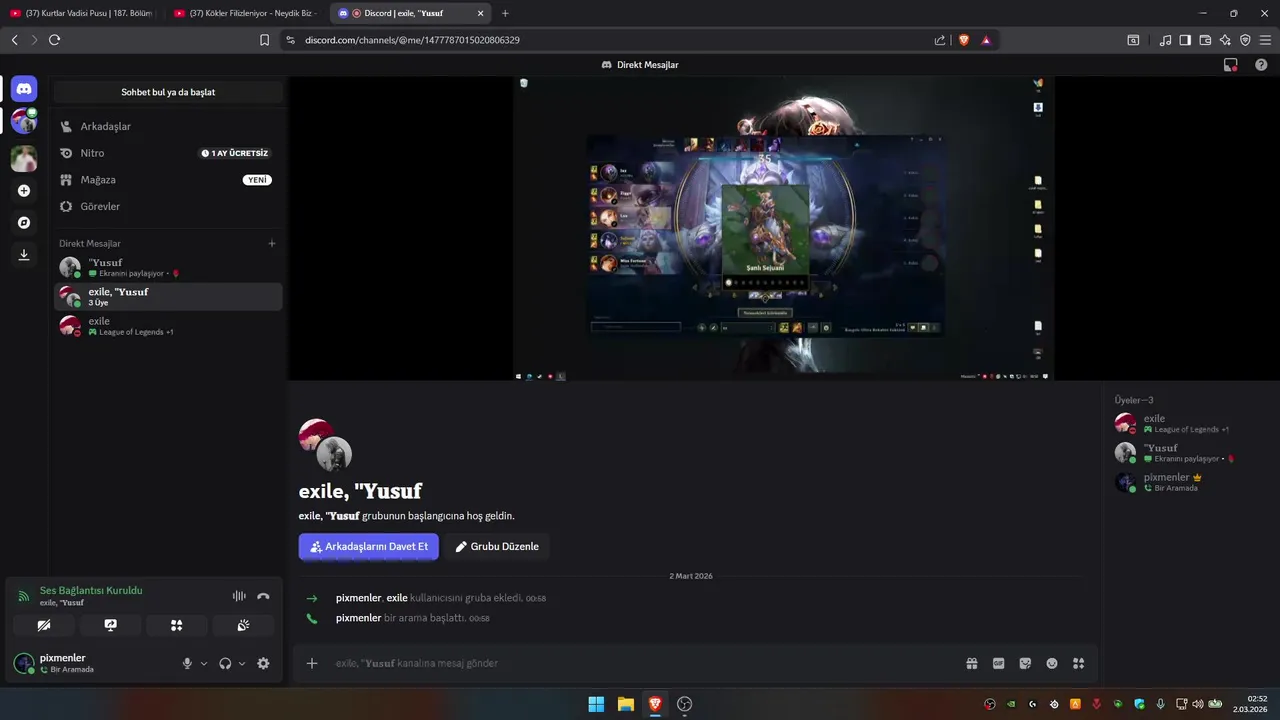
Task: Open Windows Start menu
Action: pos(596,704)
